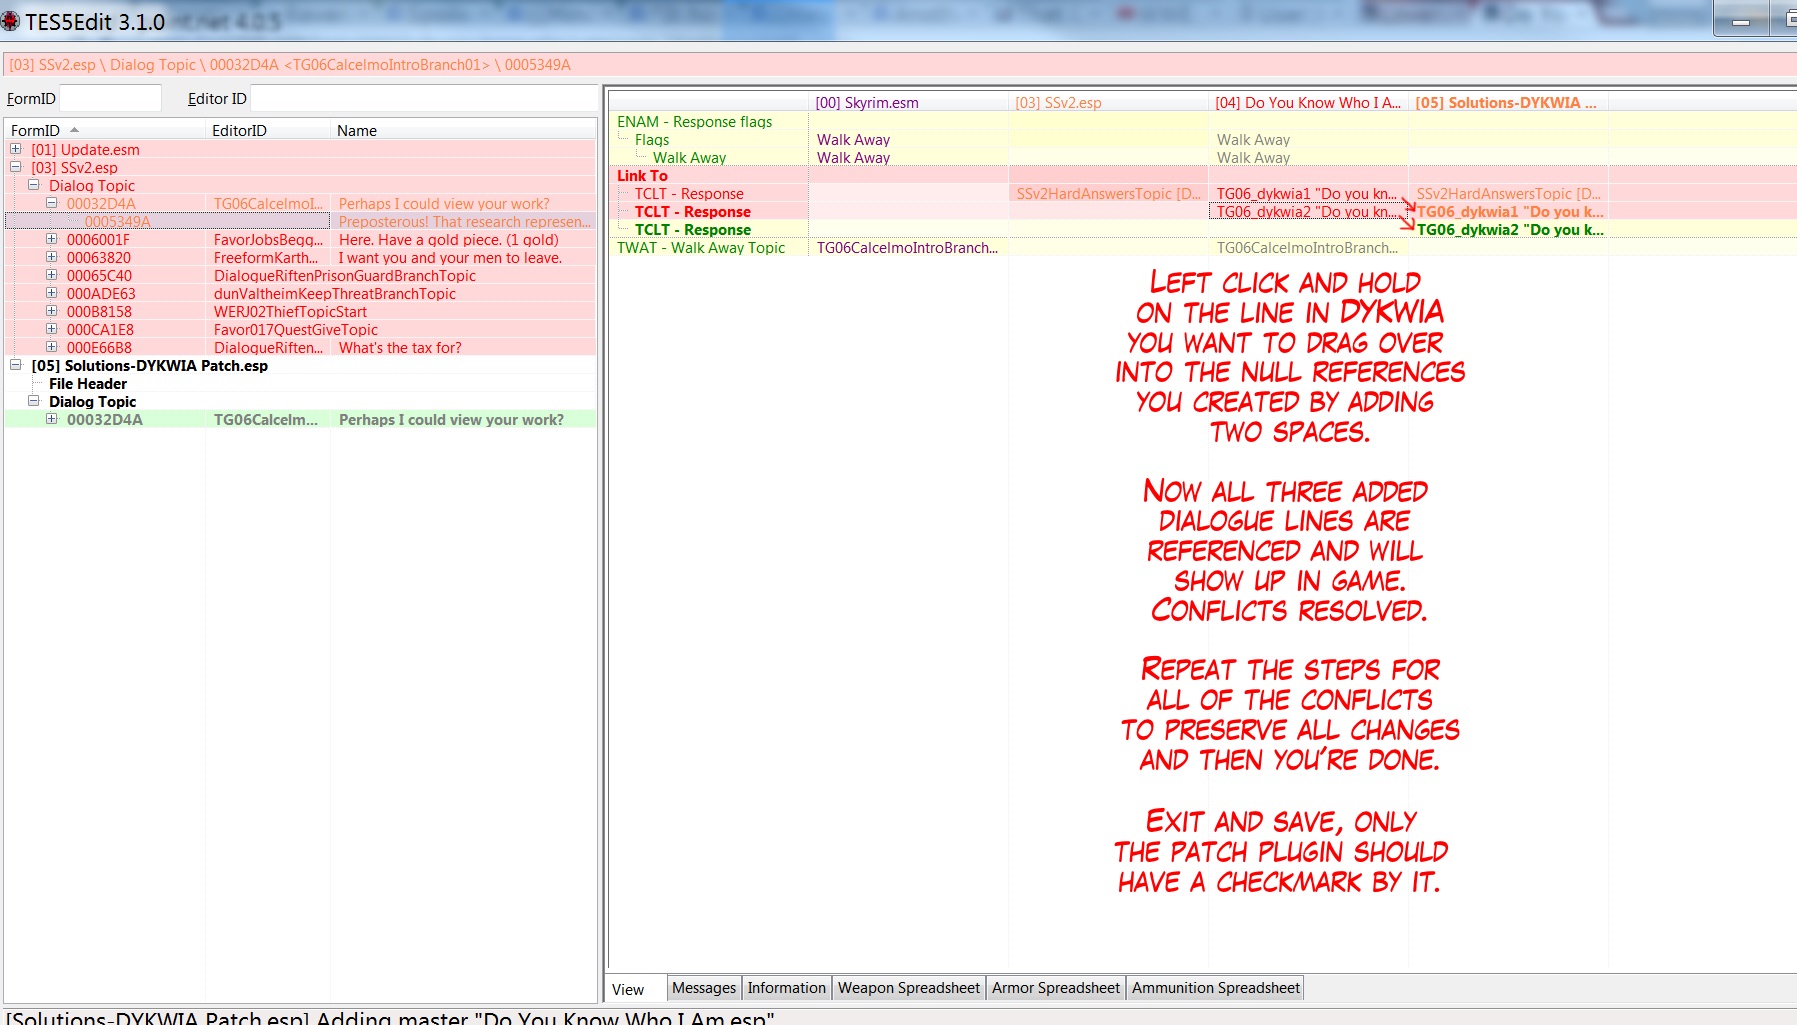This screenshot has height=1025, width=1797.
Task: Open the Ammunition Spreadsheet tab
Action: [1215, 988]
